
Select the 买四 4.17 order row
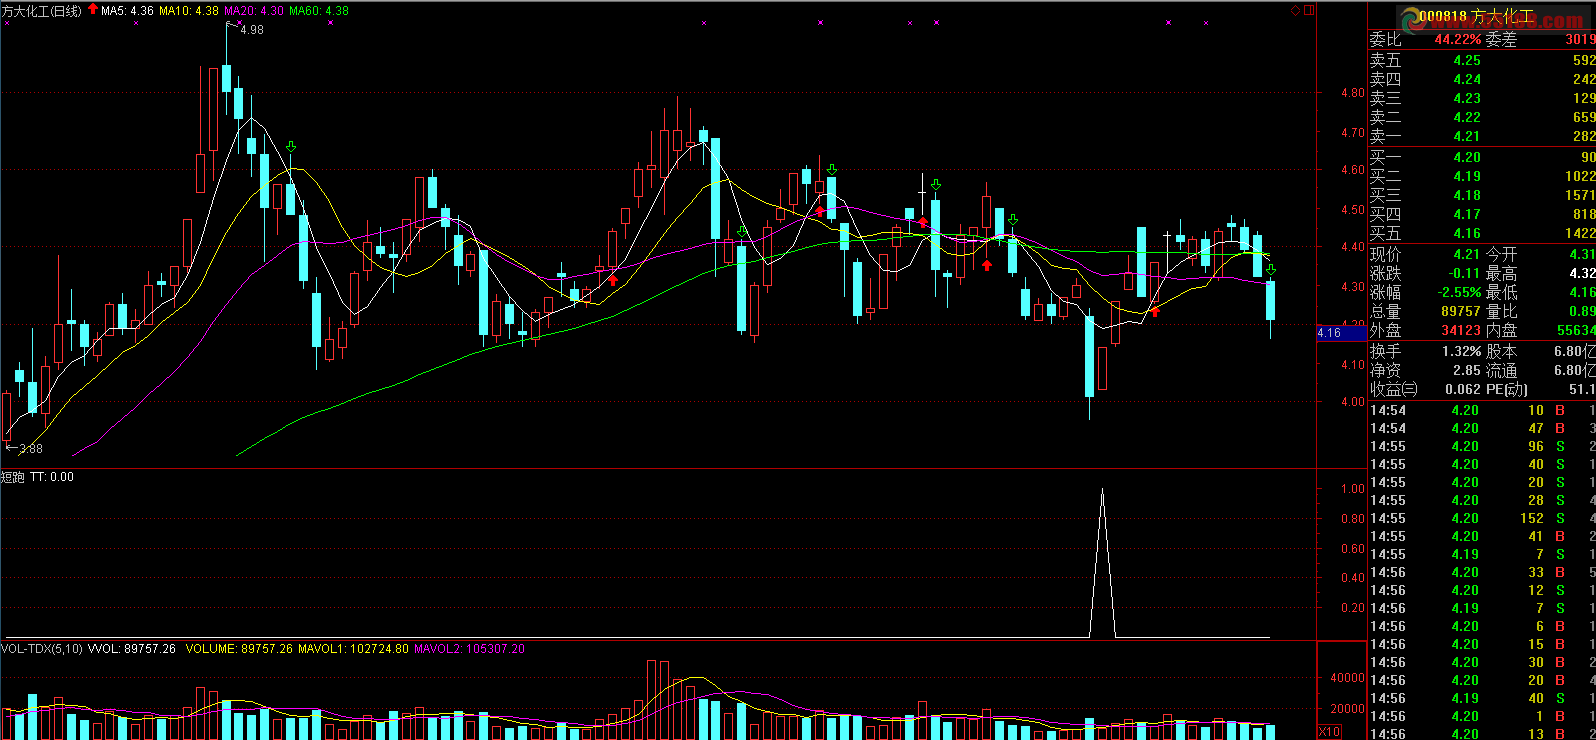(x=1482, y=214)
